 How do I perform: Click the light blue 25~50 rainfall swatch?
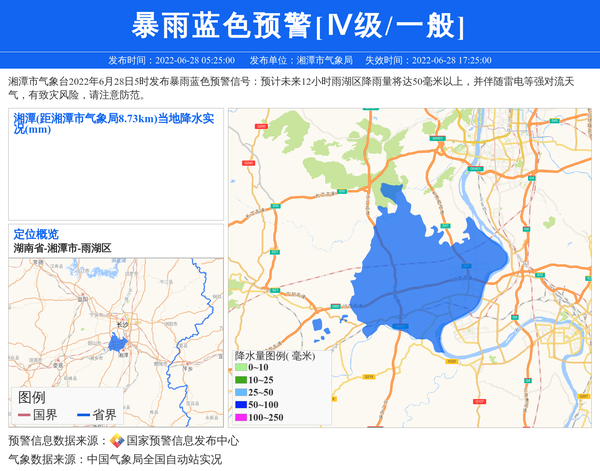[241, 393]
